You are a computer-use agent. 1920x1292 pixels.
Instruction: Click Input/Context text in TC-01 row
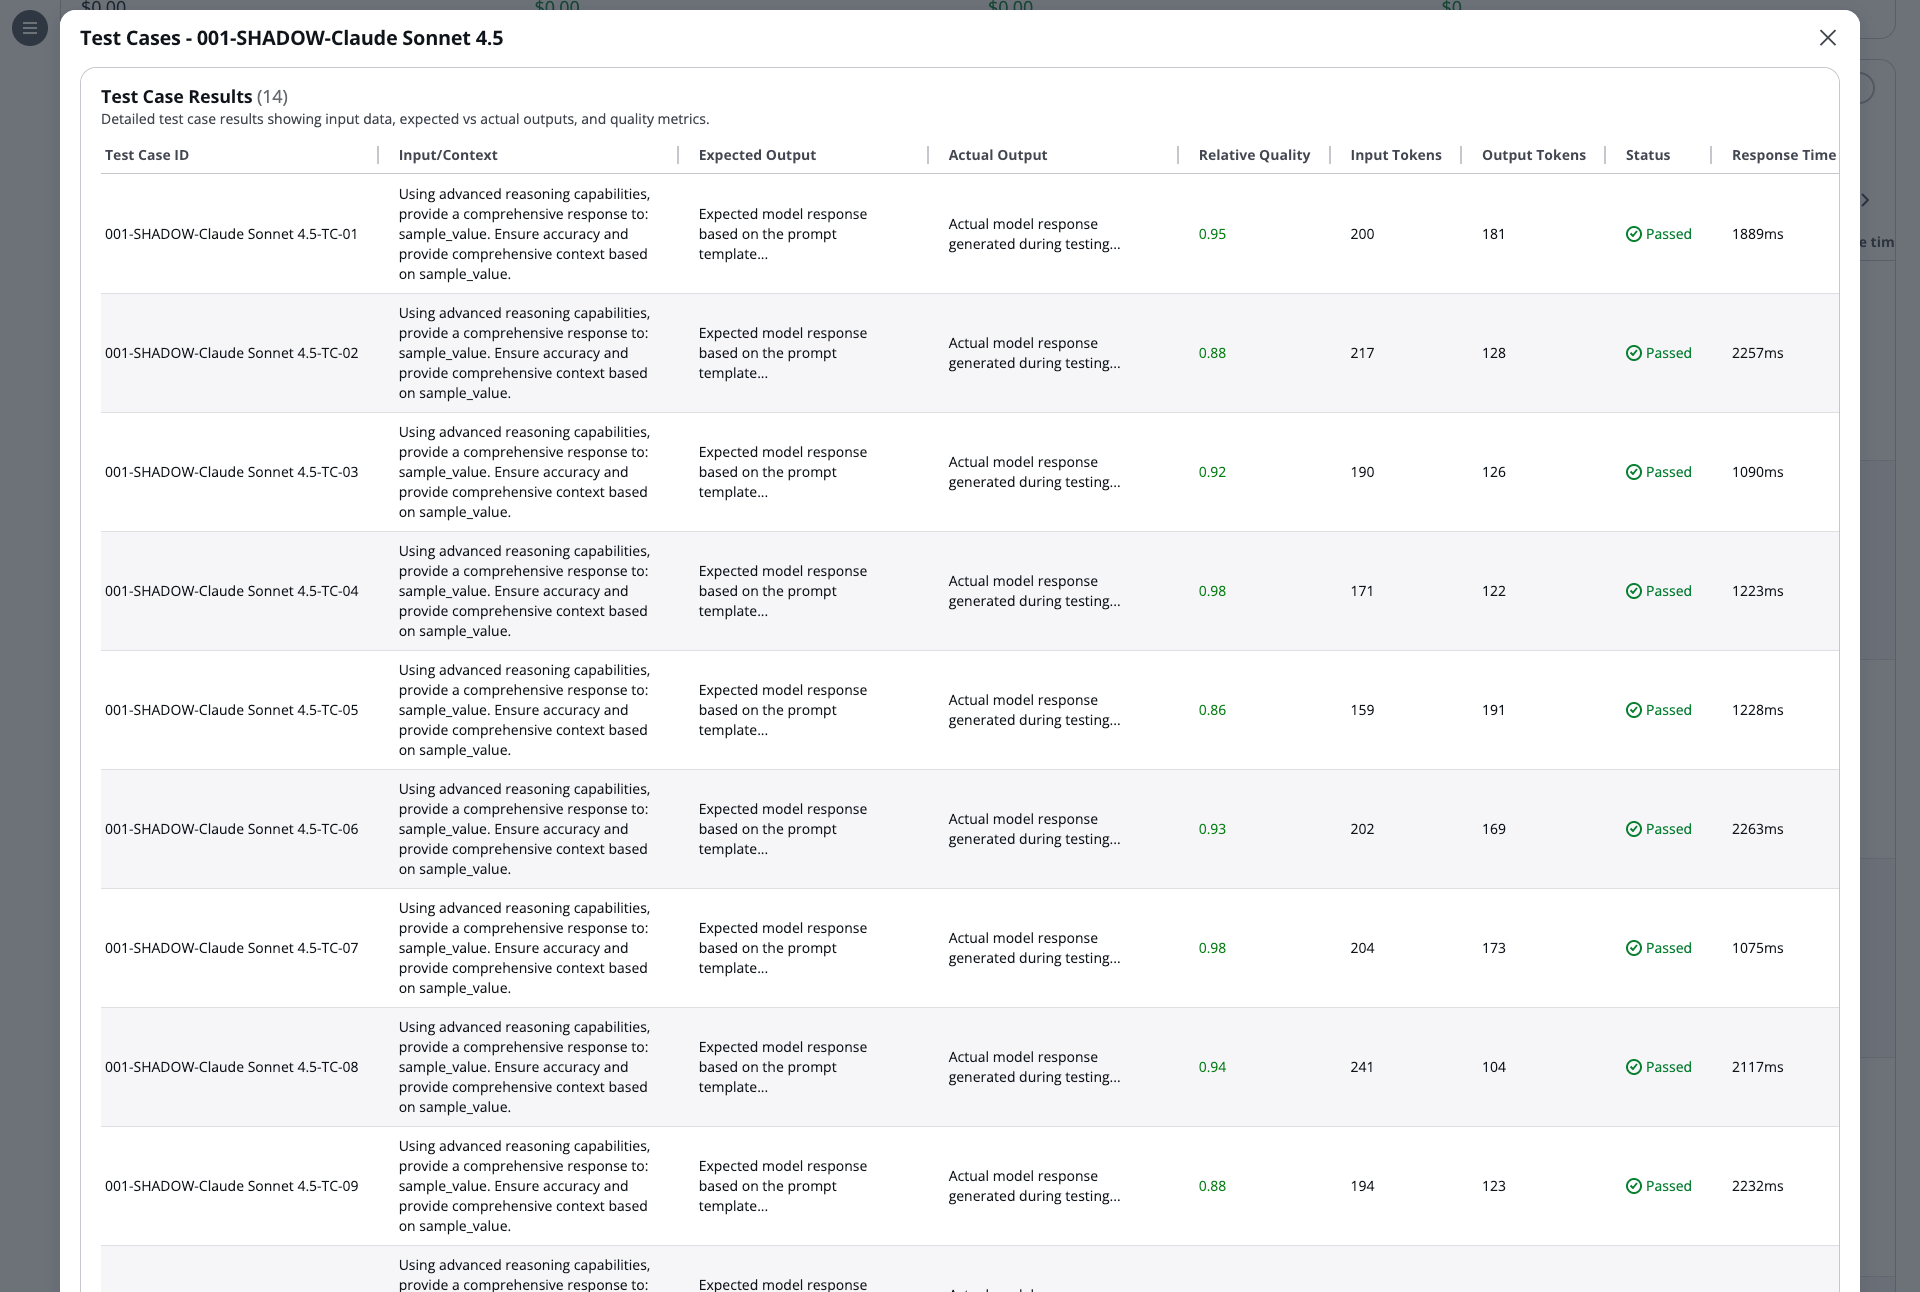[524, 234]
